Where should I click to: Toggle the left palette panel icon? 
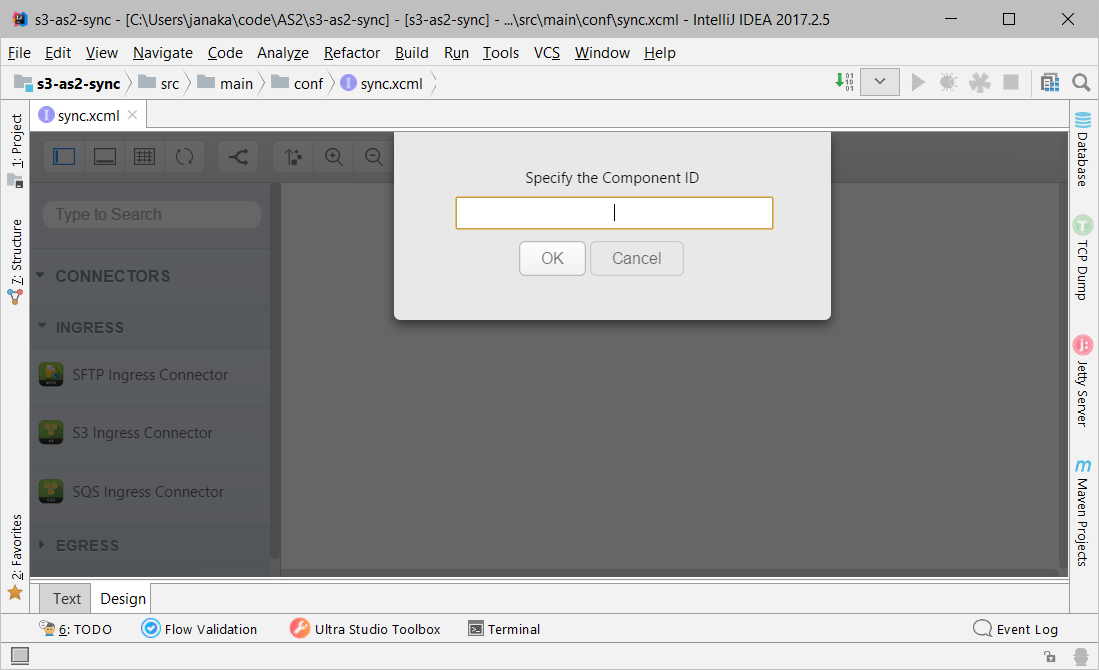click(x=64, y=156)
